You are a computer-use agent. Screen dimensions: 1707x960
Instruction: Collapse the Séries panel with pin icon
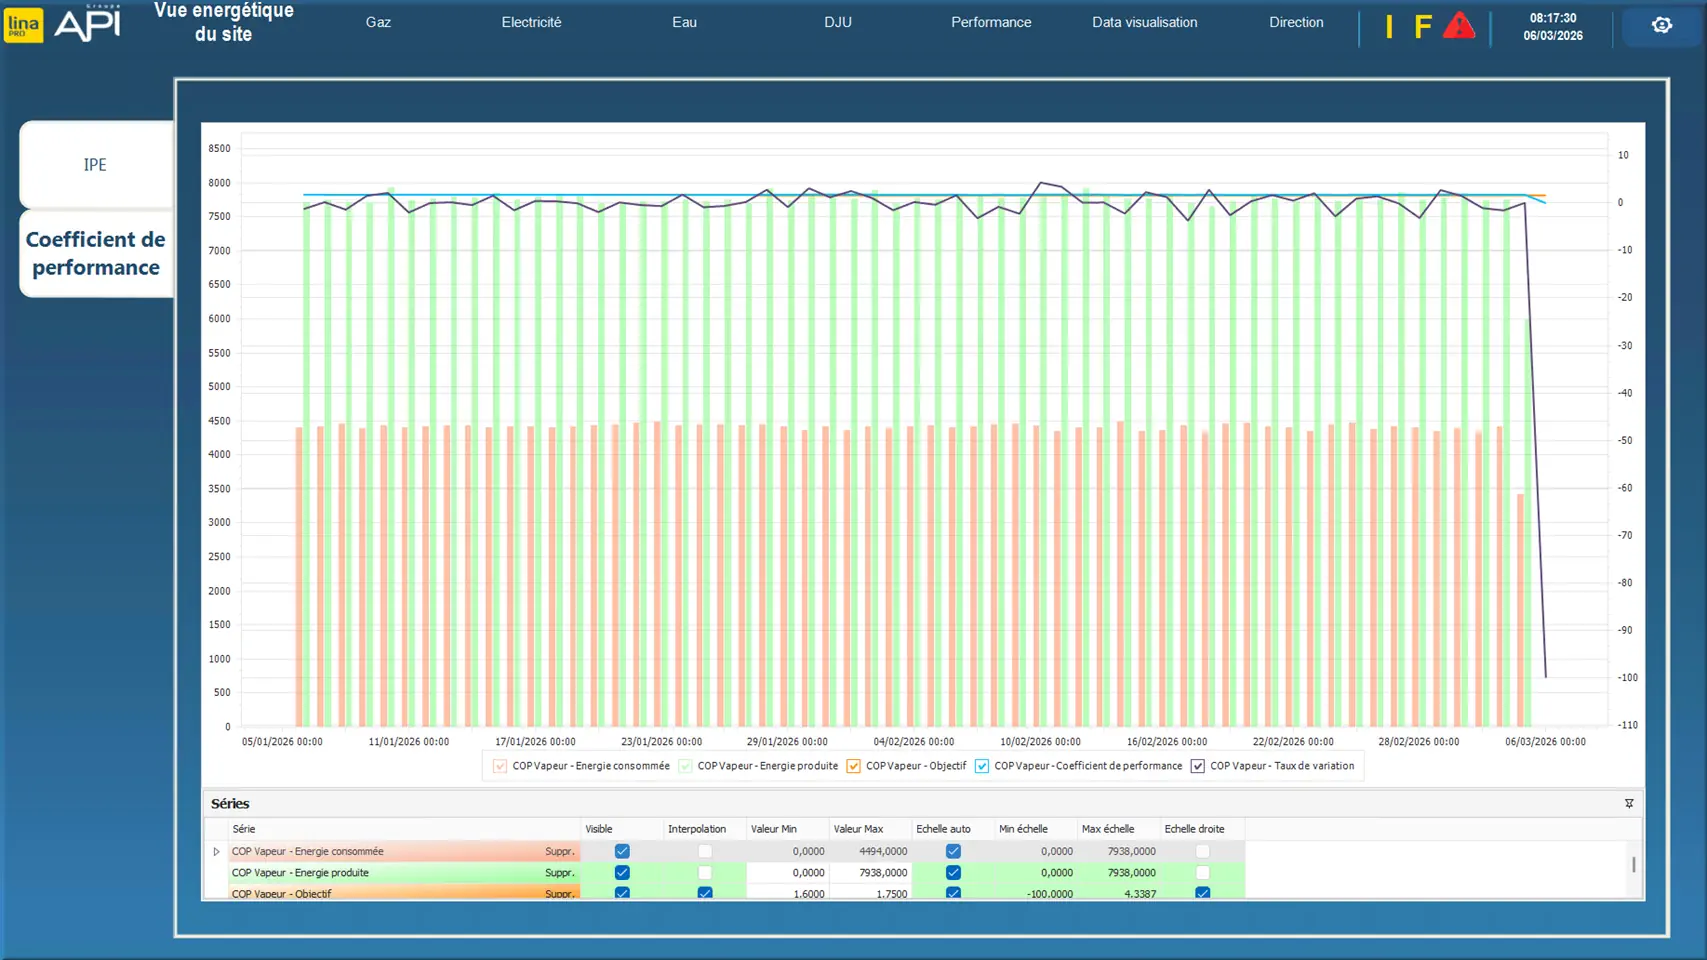click(x=1628, y=804)
